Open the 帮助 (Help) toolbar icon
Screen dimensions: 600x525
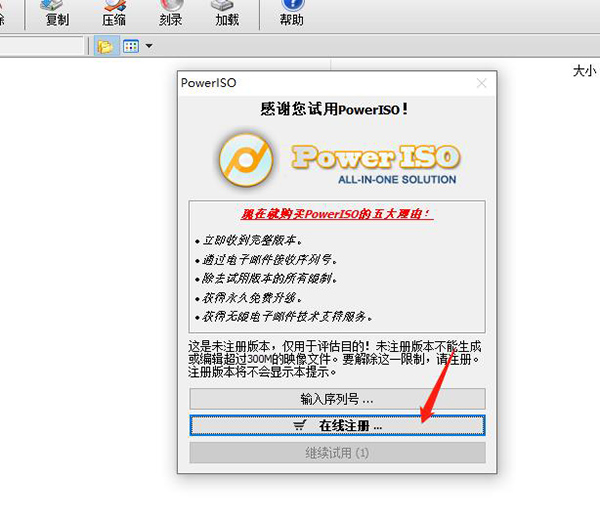292,13
